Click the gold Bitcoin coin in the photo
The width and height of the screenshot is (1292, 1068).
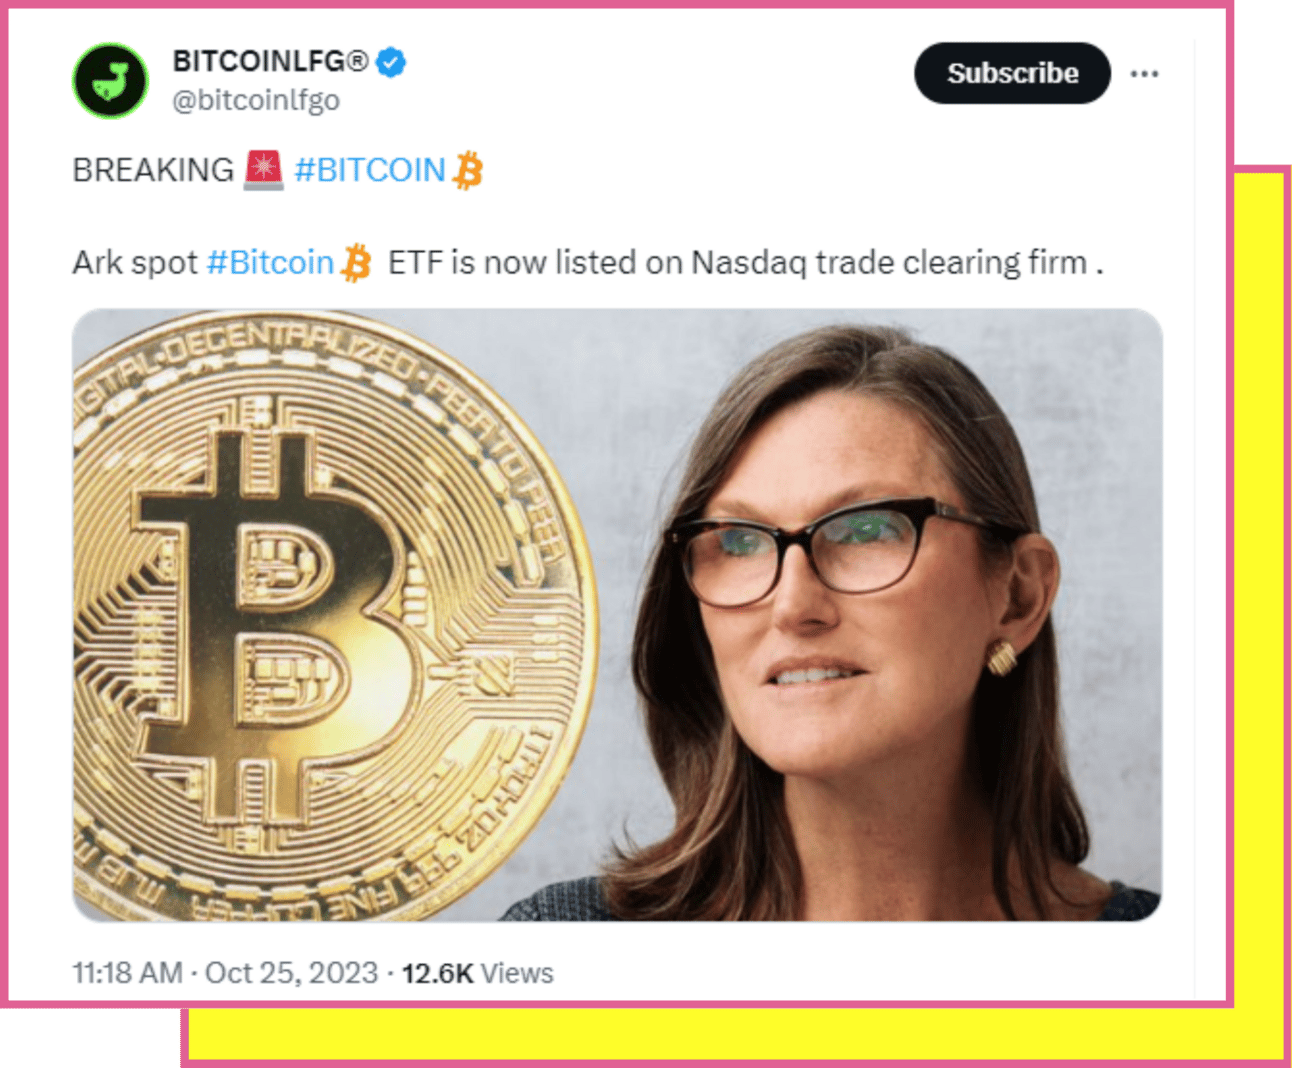pos(330,610)
